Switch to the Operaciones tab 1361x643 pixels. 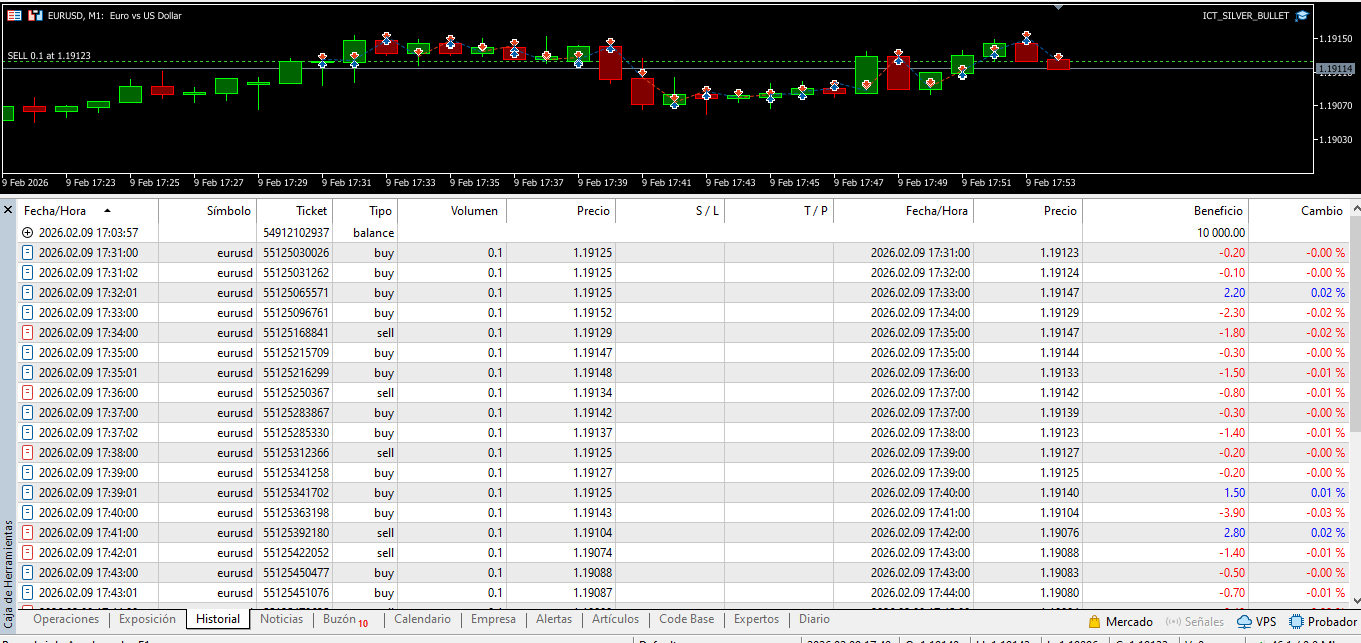pos(66,620)
